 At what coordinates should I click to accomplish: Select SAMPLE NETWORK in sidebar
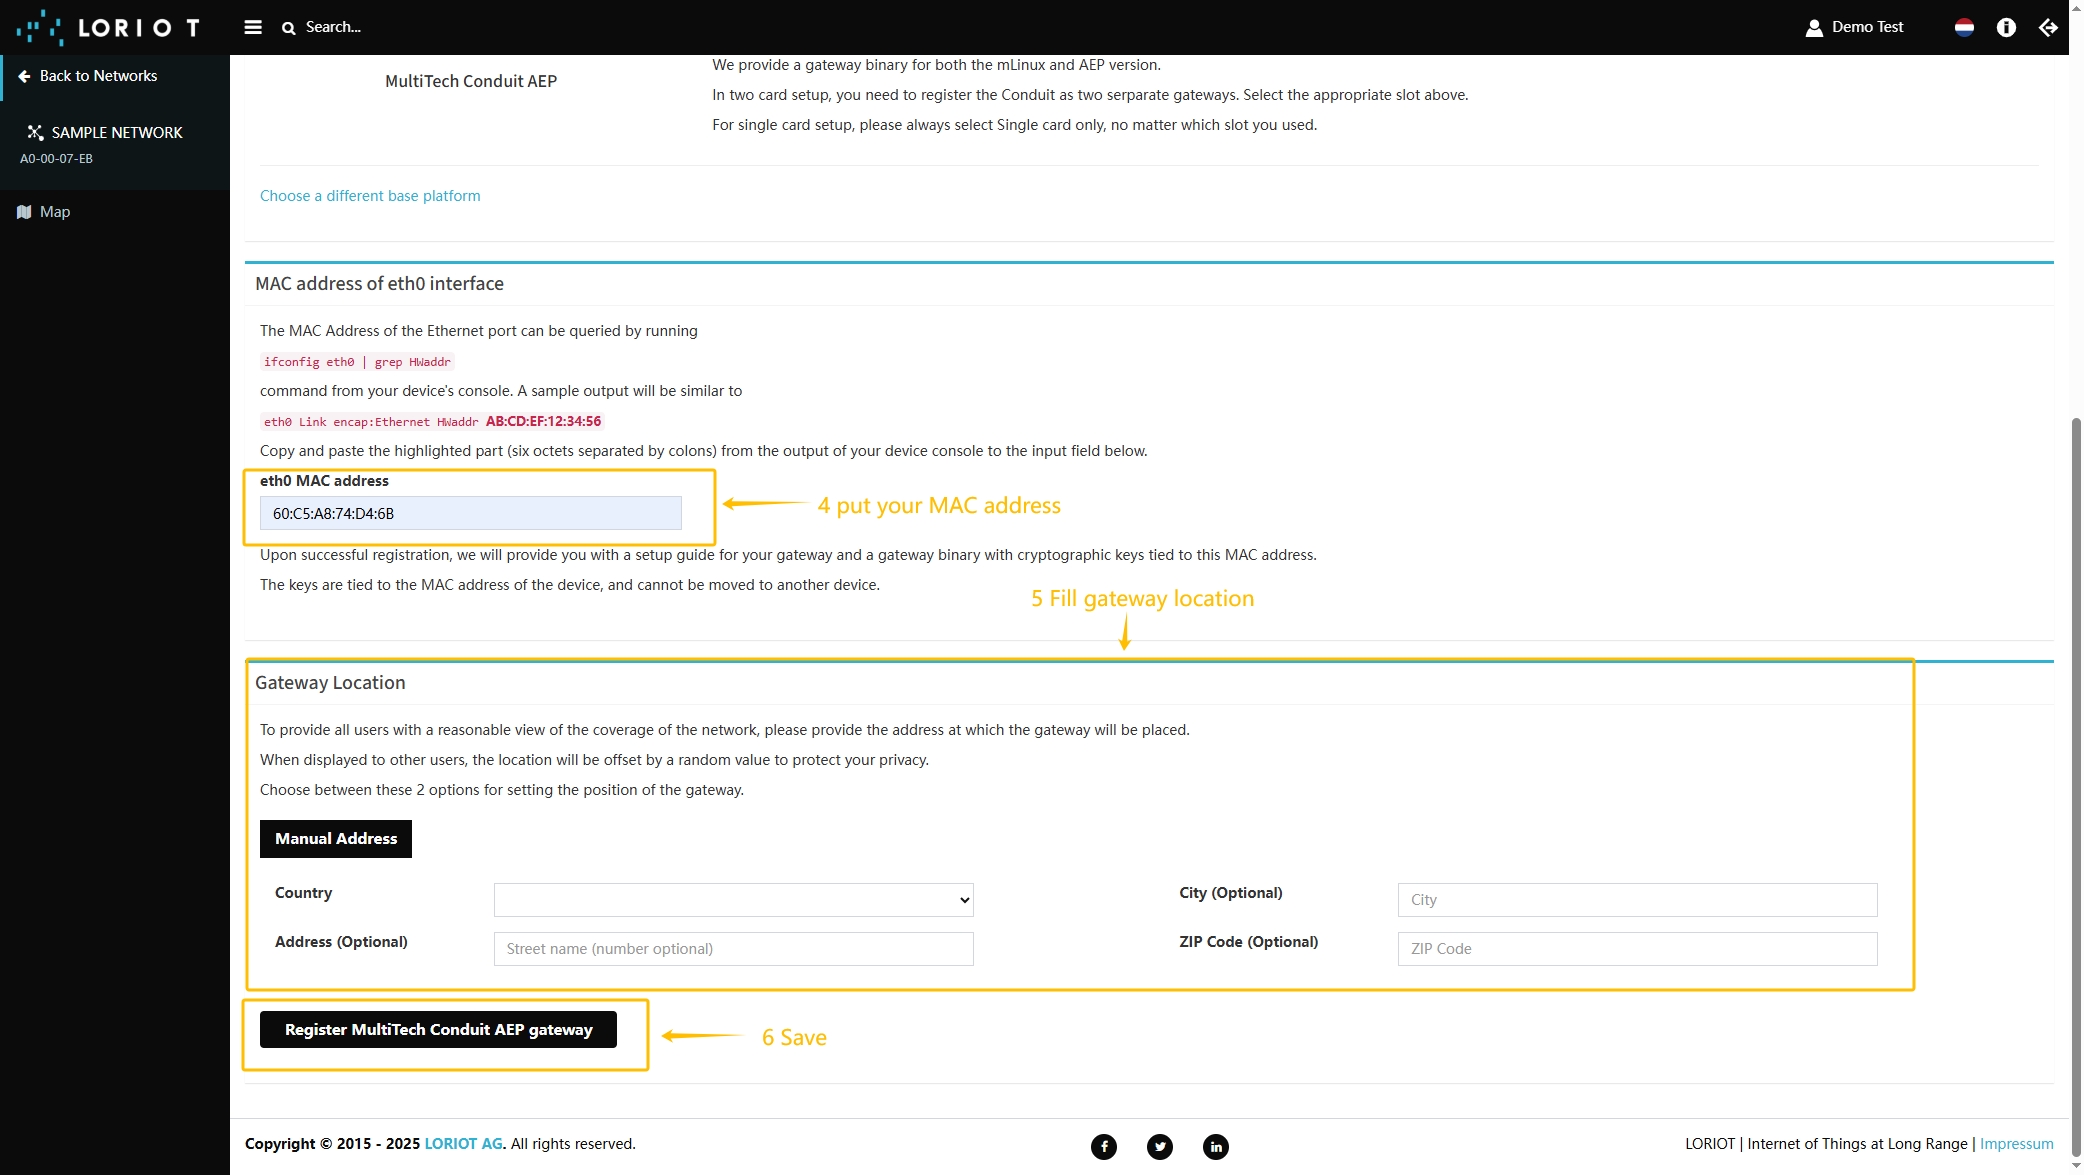click(x=116, y=132)
